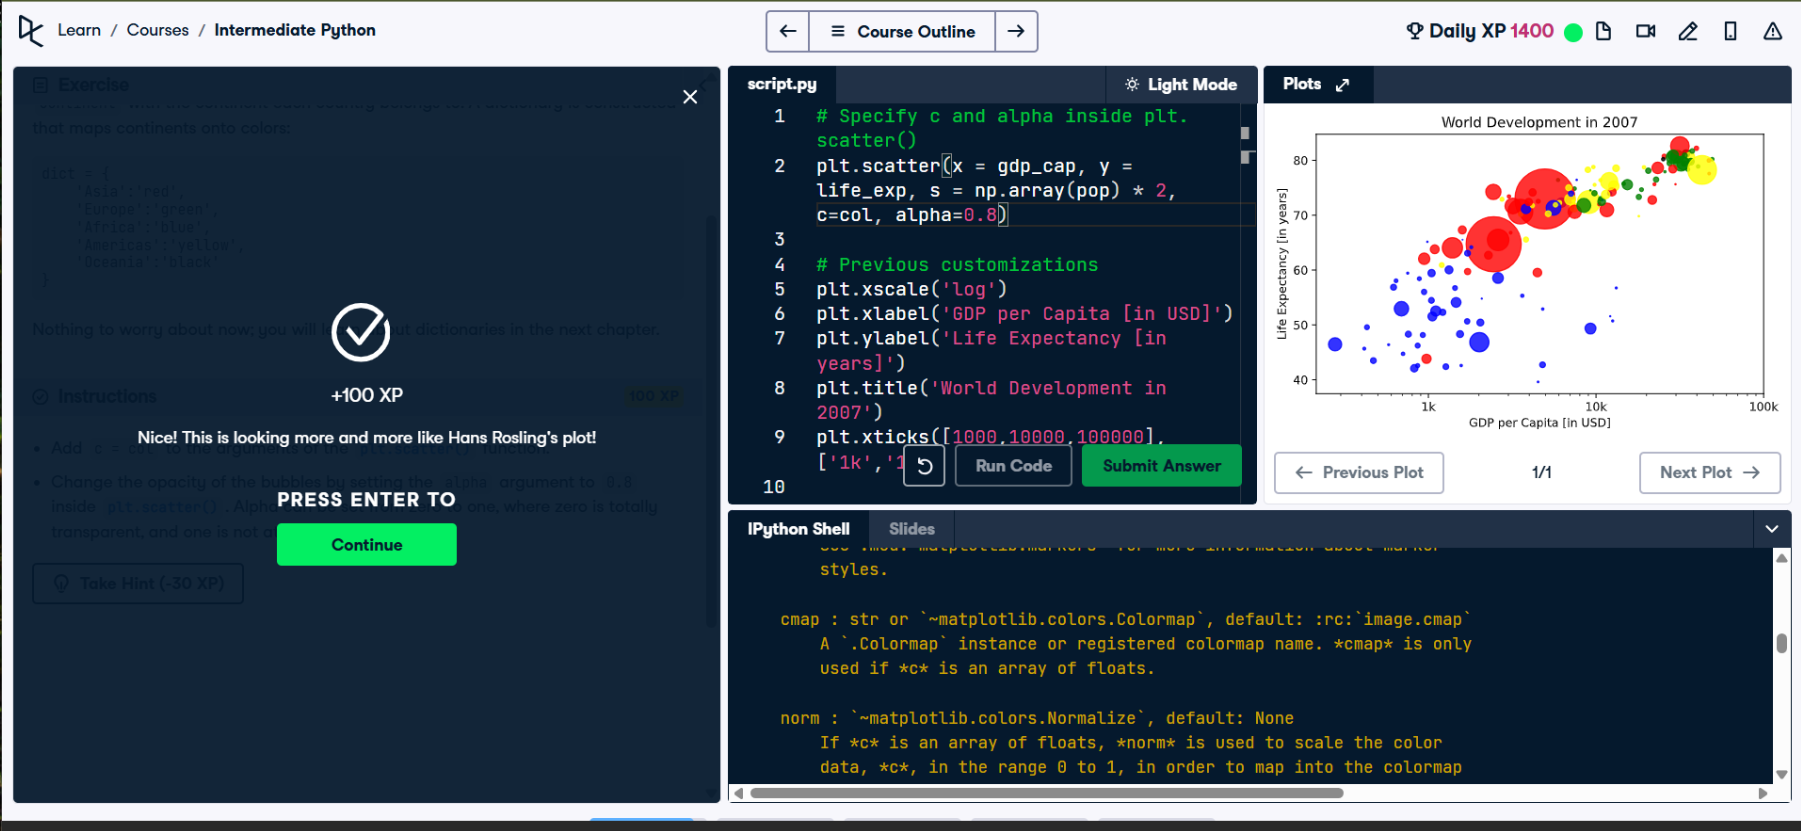Open the video camera icon
1801x831 pixels.
1645,31
